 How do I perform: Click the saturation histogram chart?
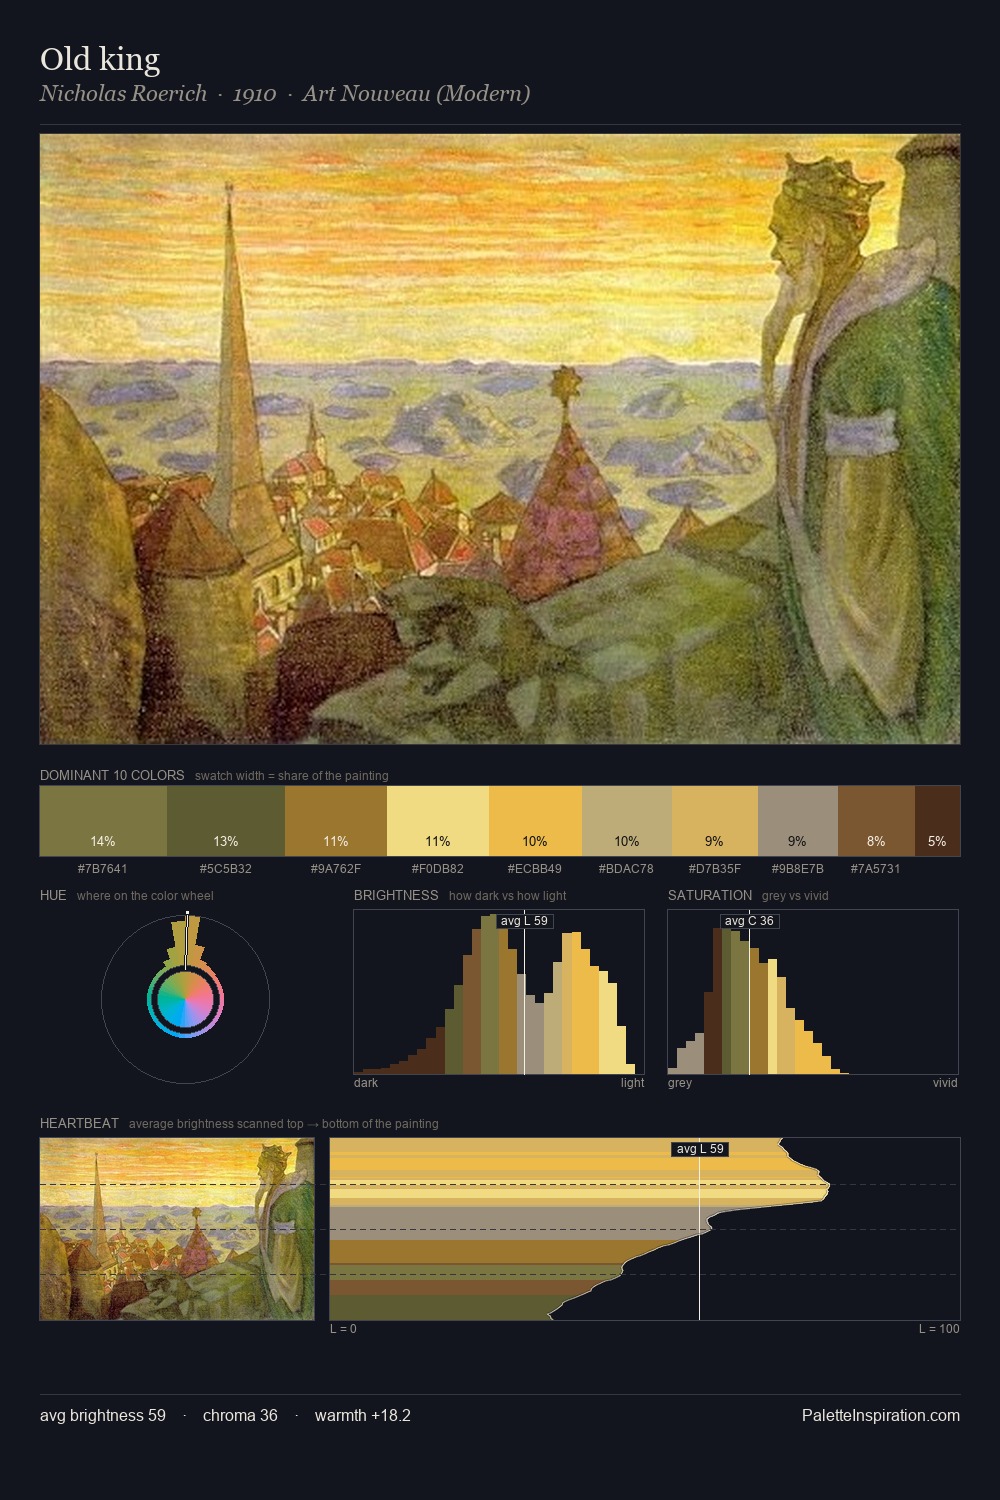tap(813, 992)
